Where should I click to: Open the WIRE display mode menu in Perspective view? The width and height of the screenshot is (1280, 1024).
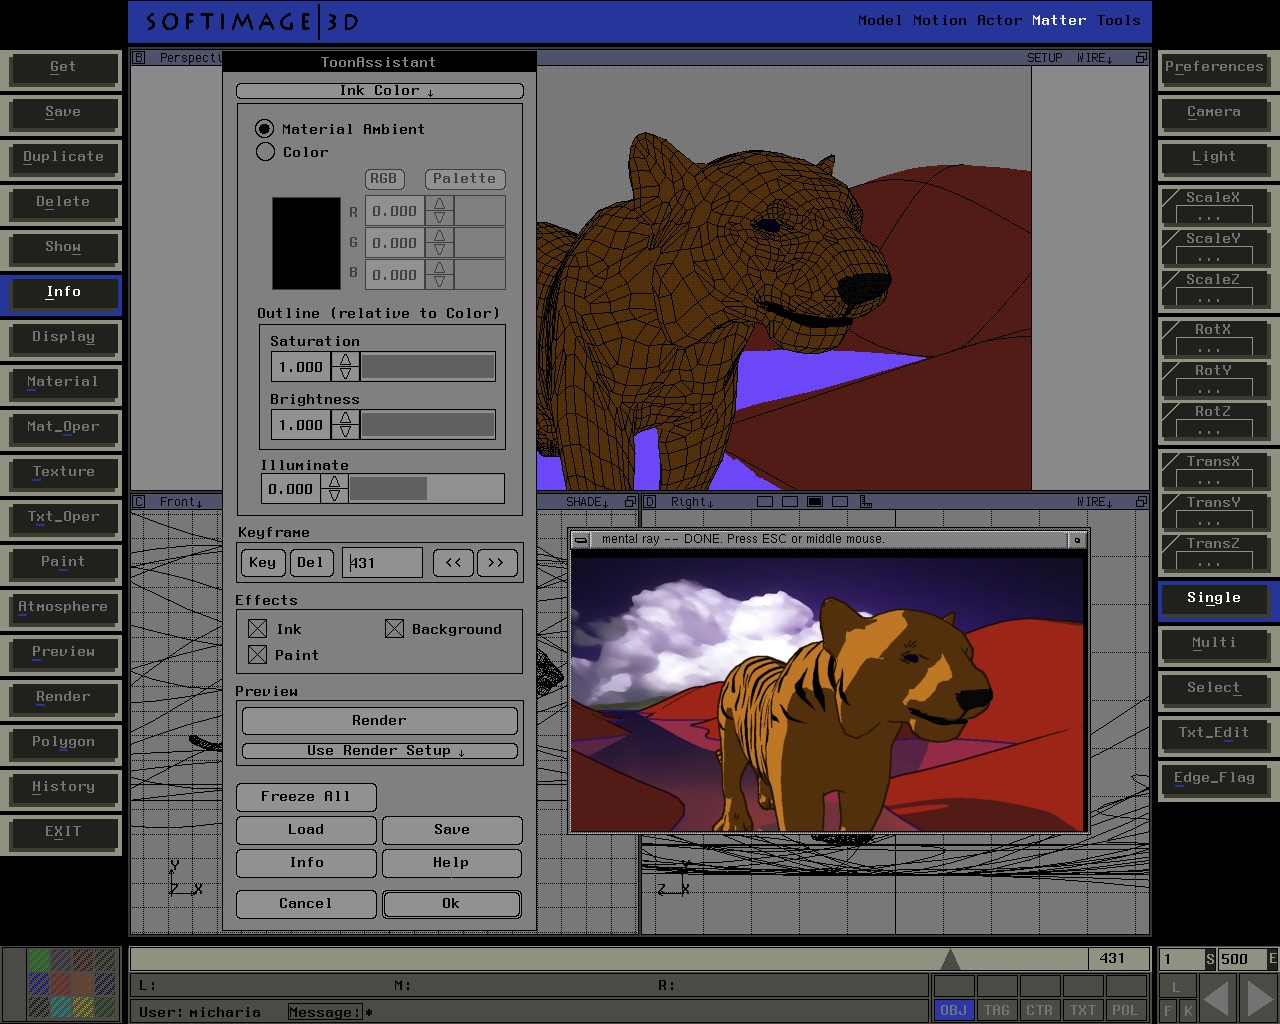click(x=1094, y=58)
